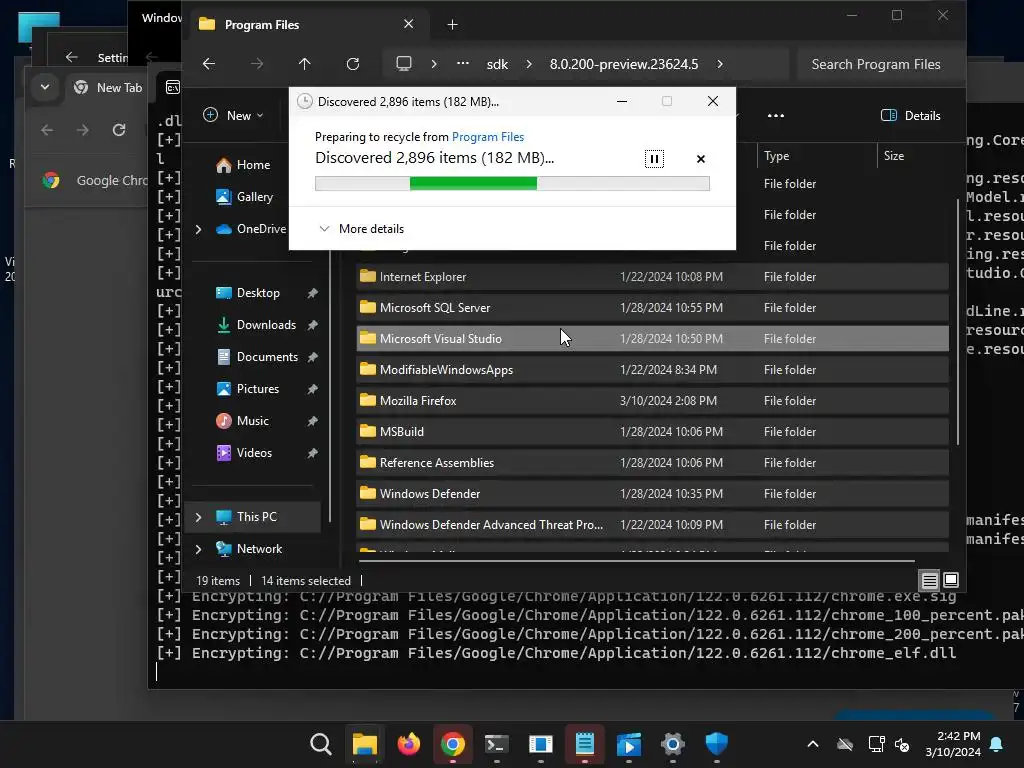
Task: Expand chevron after 8.0.200-preview.23624.5 breadcrumb
Action: pyautogui.click(x=720, y=64)
